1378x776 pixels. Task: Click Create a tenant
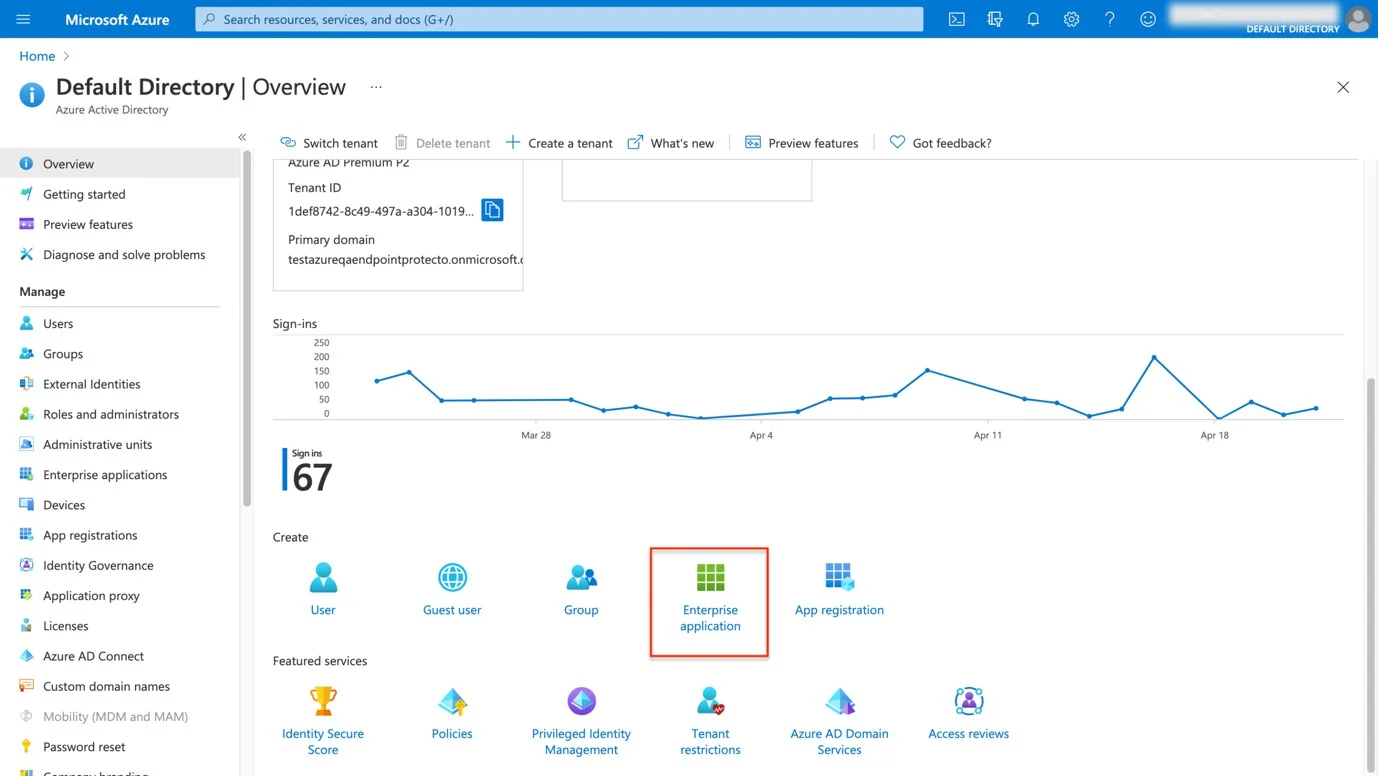coord(559,143)
